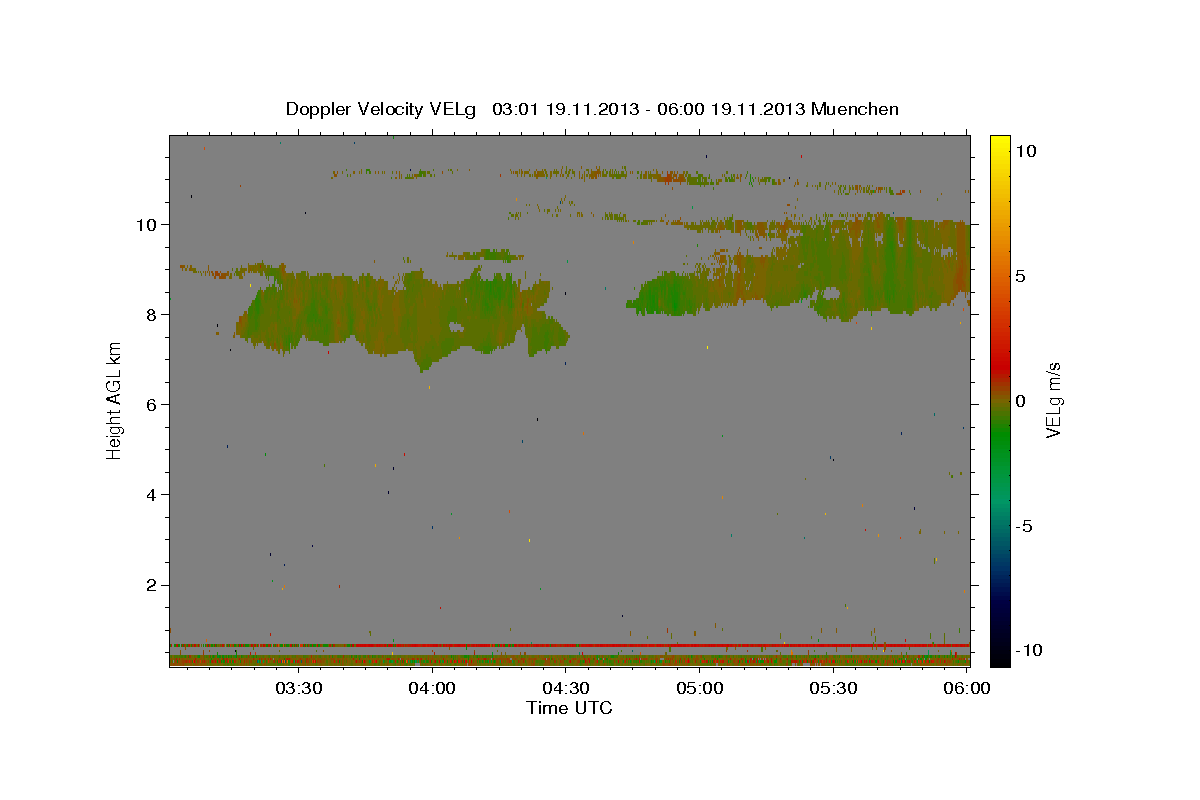Click the 04:00 time tick label
The image size is (1200, 800).
433,688
